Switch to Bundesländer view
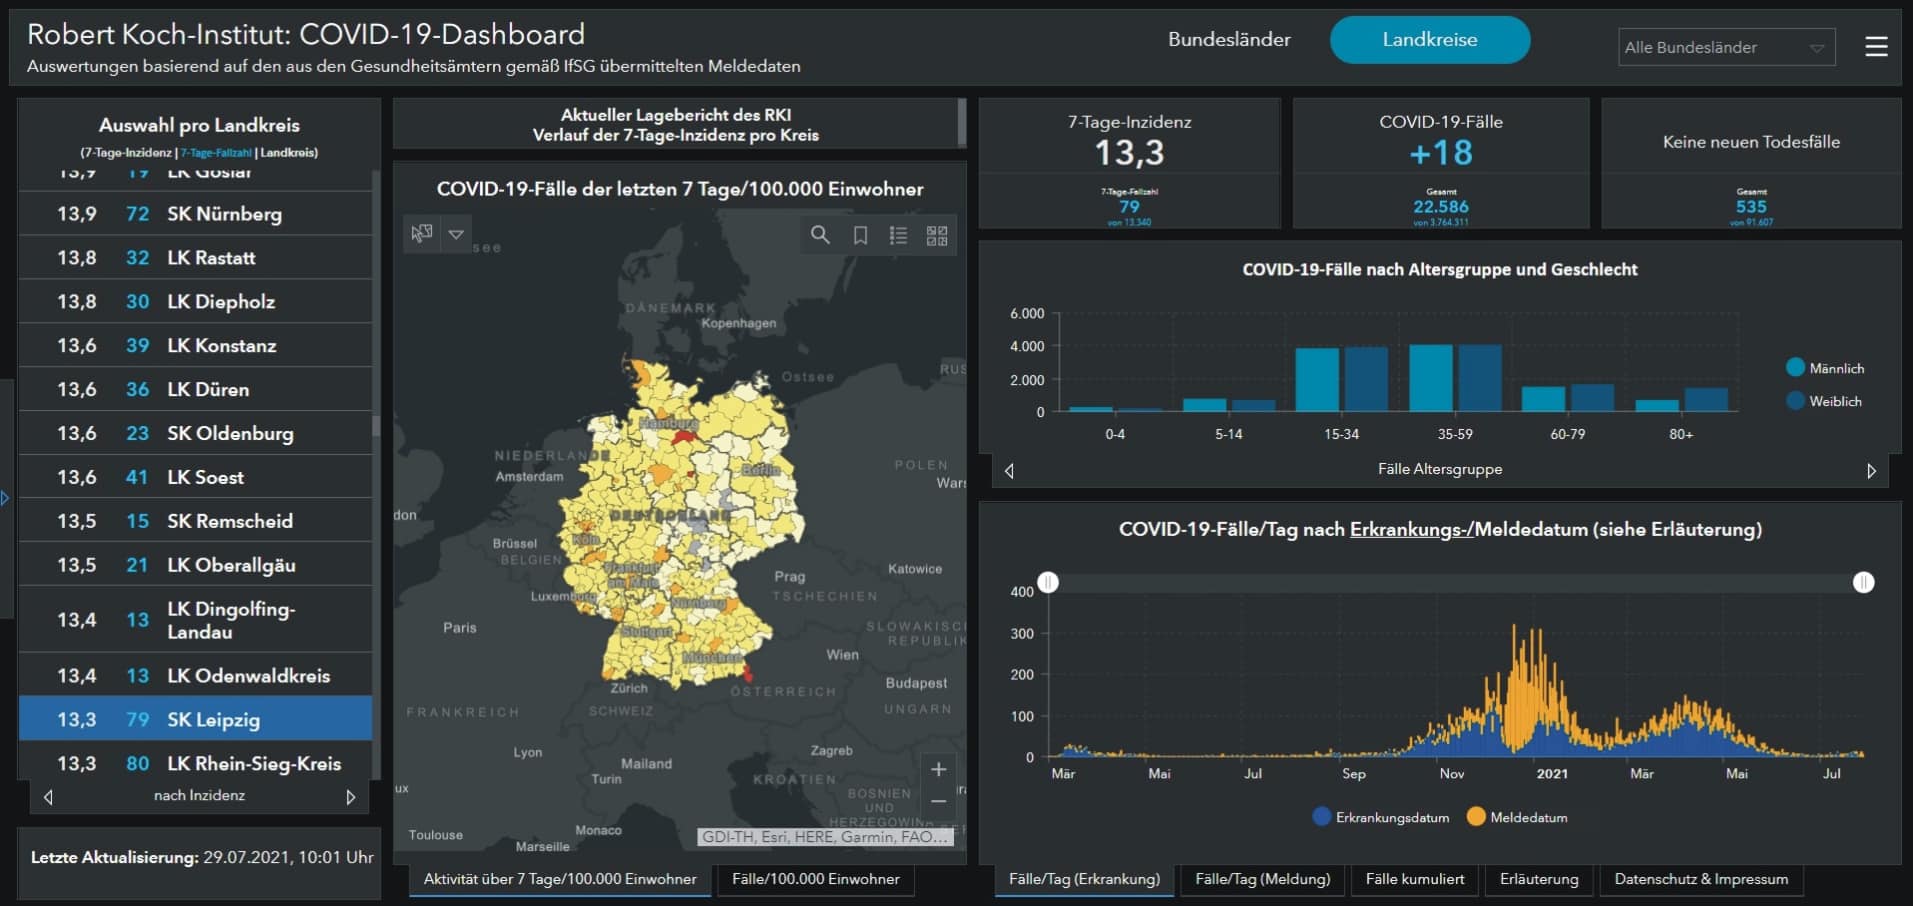 pyautogui.click(x=1229, y=40)
